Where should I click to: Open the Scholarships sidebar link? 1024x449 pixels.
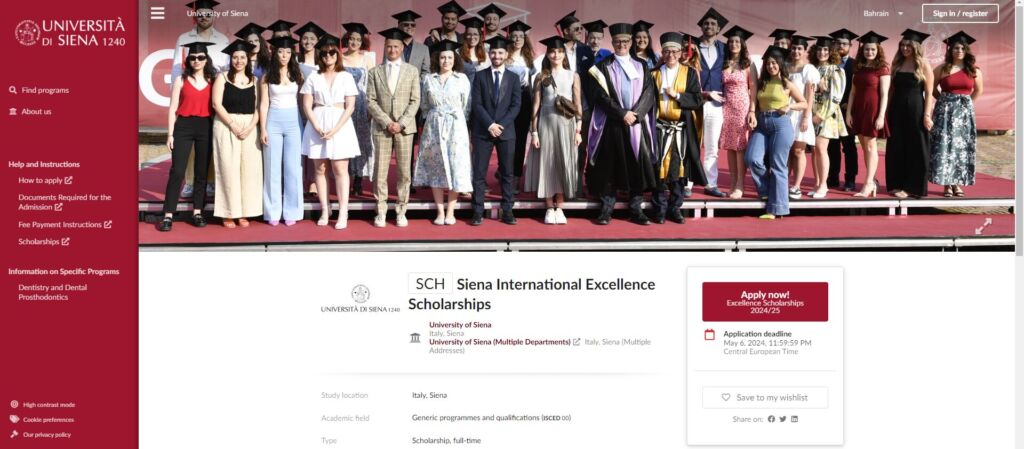44,241
